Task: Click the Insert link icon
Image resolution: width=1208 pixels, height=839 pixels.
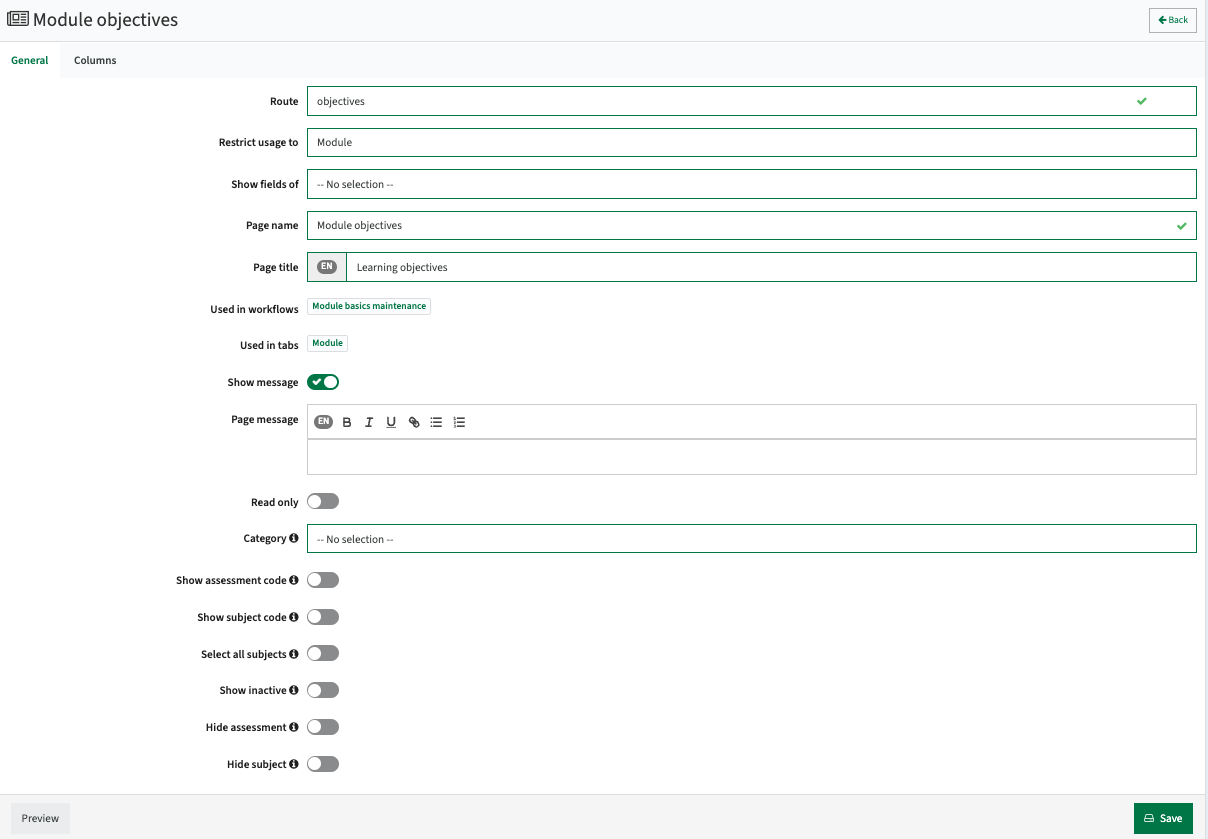Action: point(414,422)
